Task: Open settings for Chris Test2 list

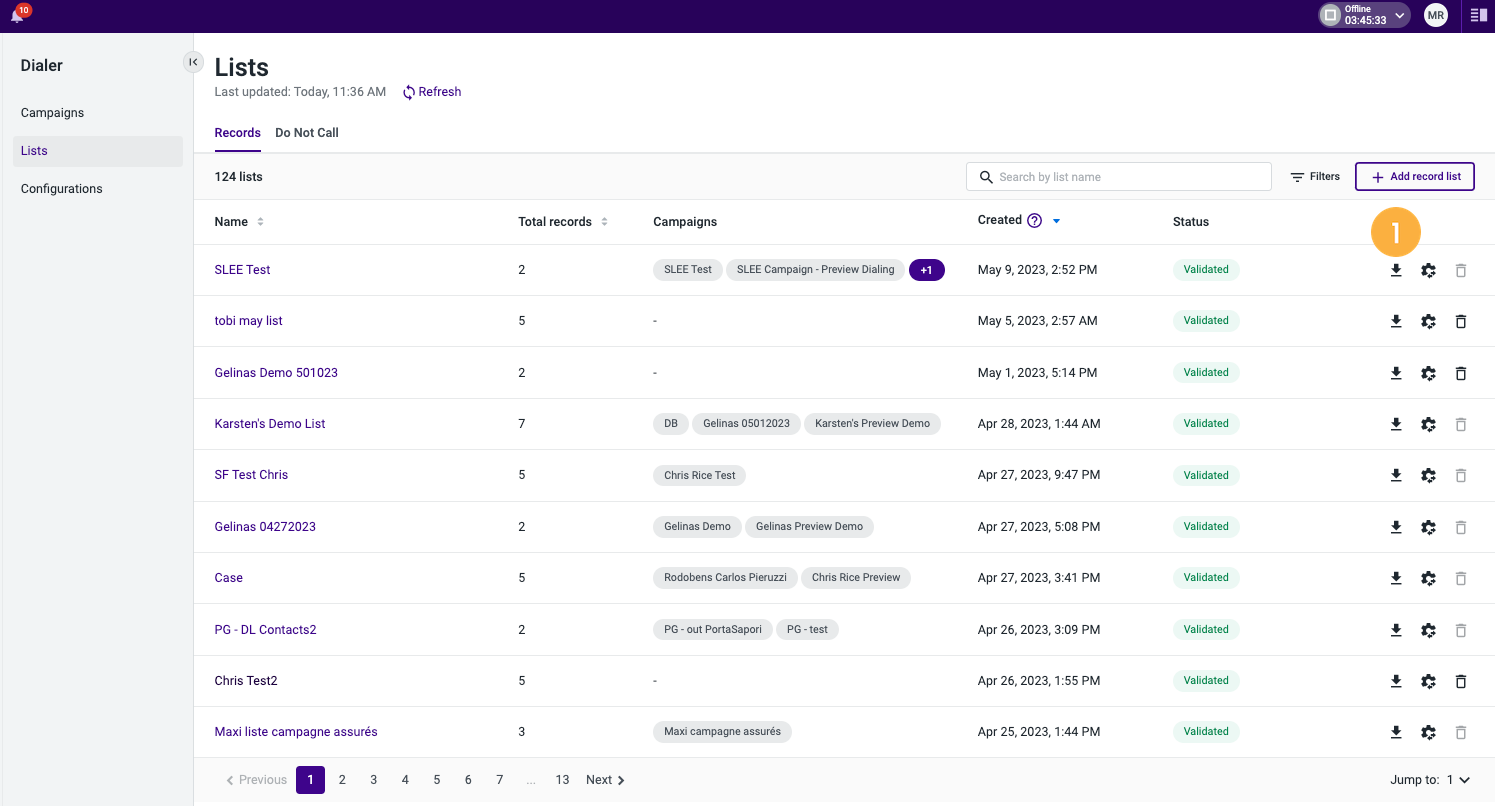Action: [1428, 681]
